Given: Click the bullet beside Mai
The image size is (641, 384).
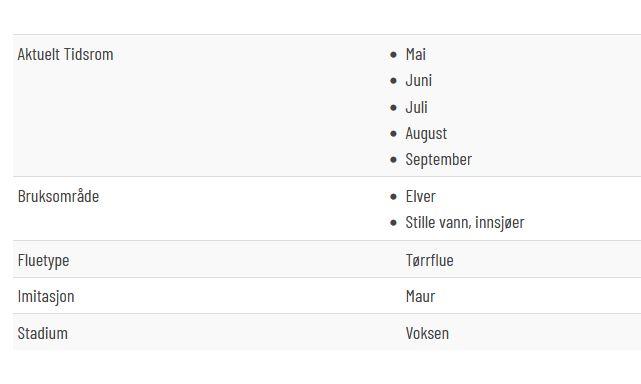Looking at the screenshot, I should (x=393, y=54).
